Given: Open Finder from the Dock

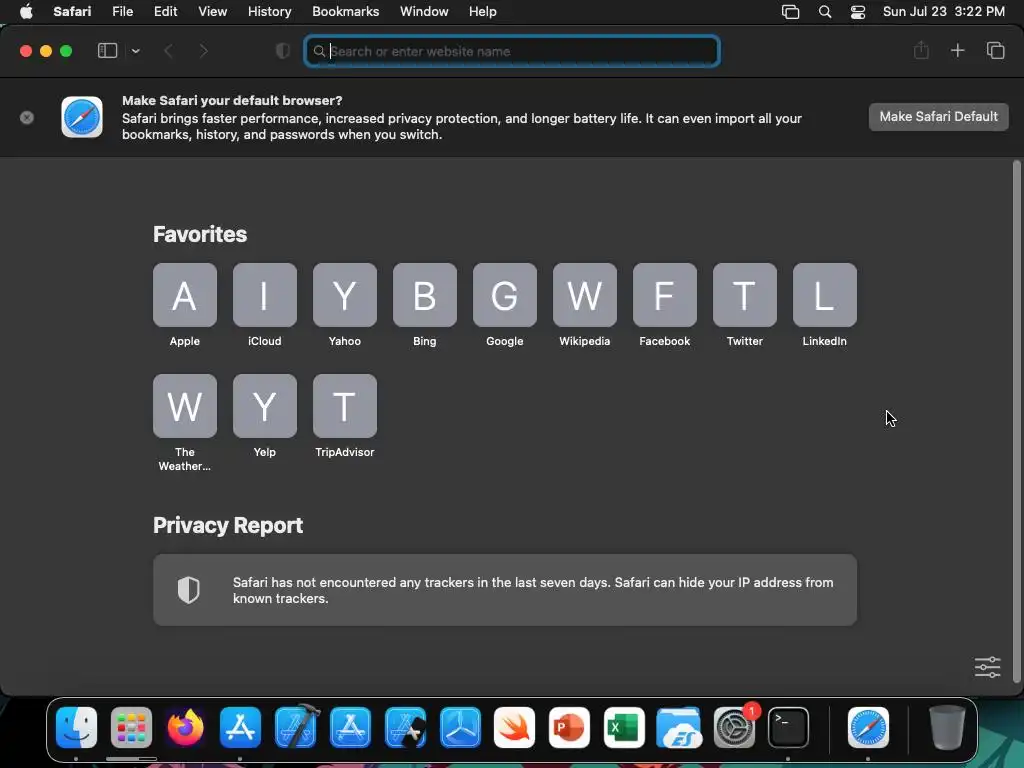Looking at the screenshot, I should (76, 728).
